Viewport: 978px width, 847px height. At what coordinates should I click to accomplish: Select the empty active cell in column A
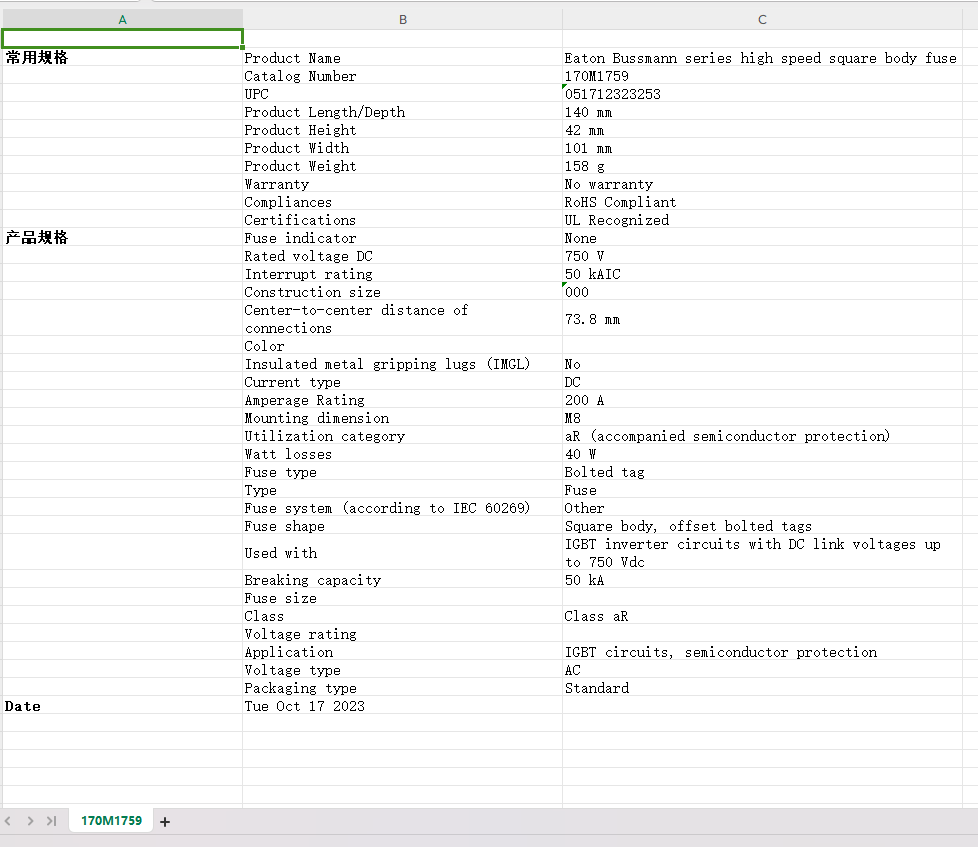pyautogui.click(x=122, y=39)
